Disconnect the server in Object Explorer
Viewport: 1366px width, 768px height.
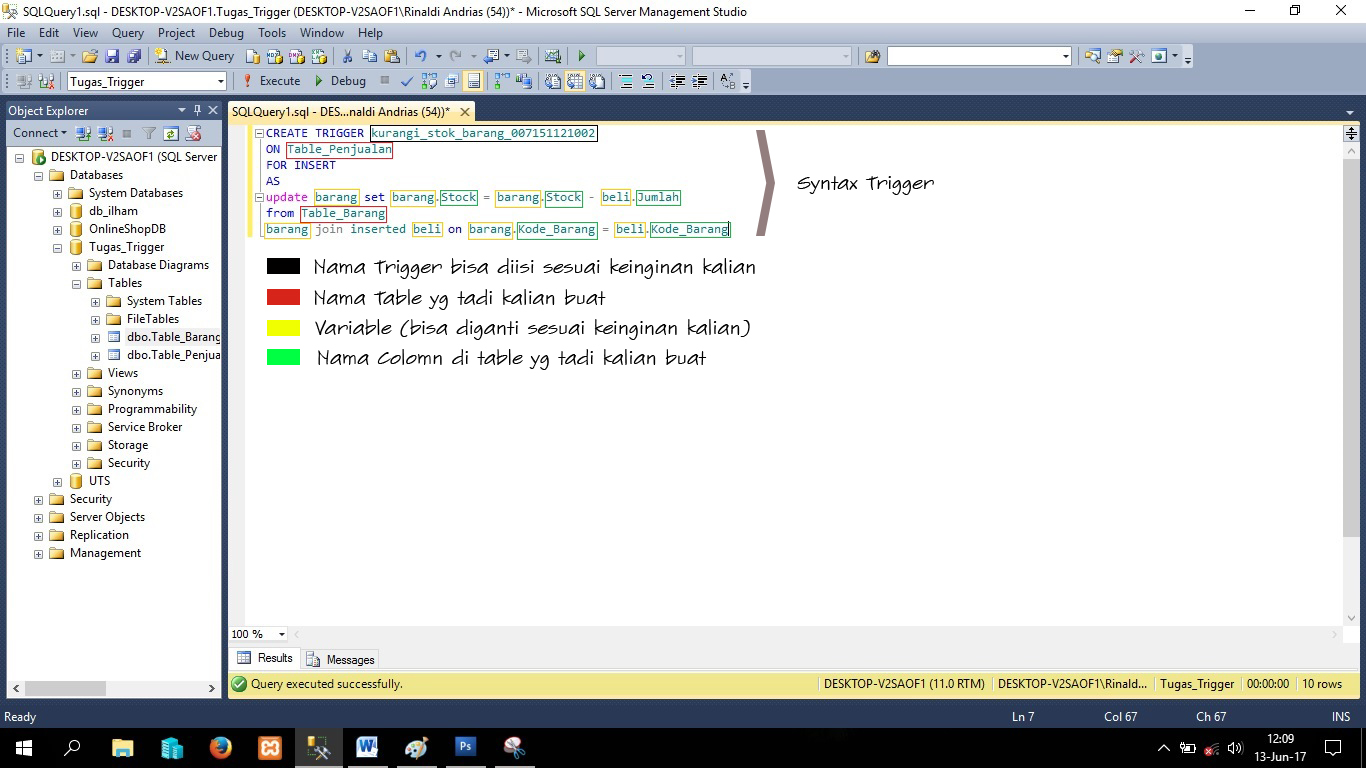click(103, 133)
